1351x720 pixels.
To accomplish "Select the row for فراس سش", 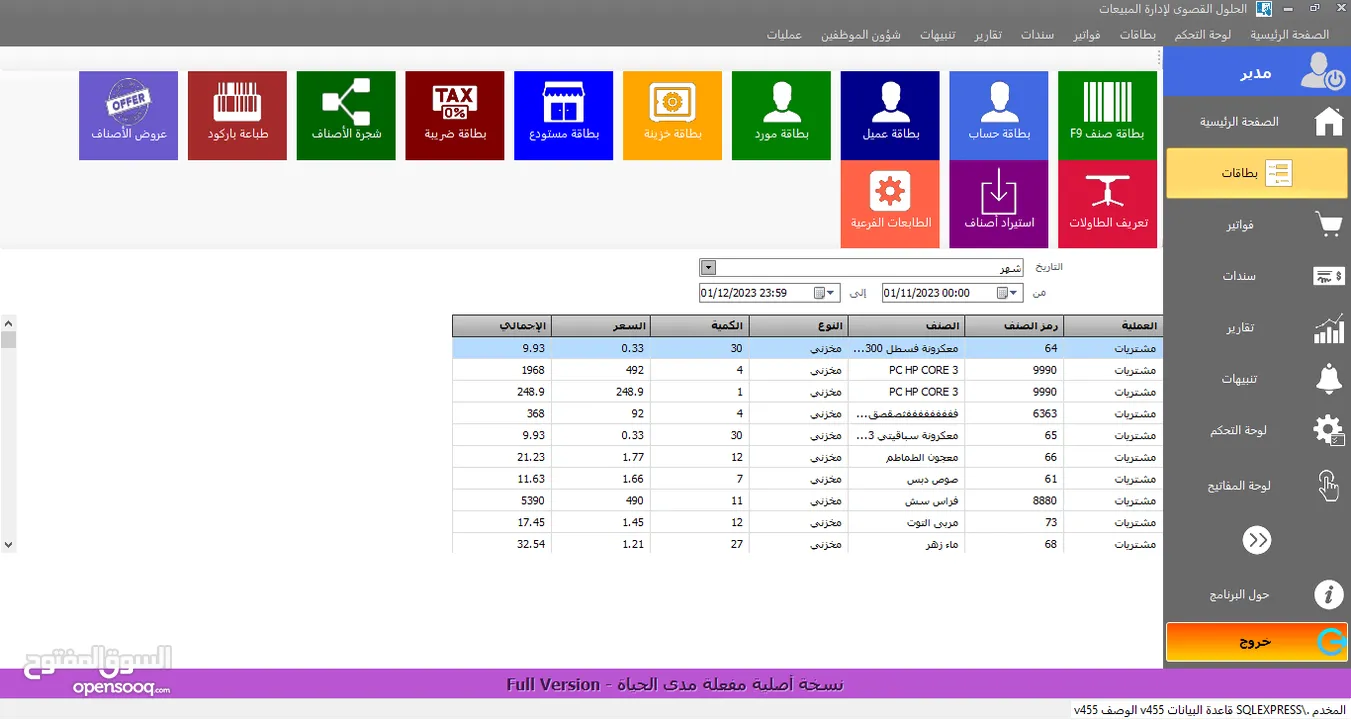I will [807, 501].
